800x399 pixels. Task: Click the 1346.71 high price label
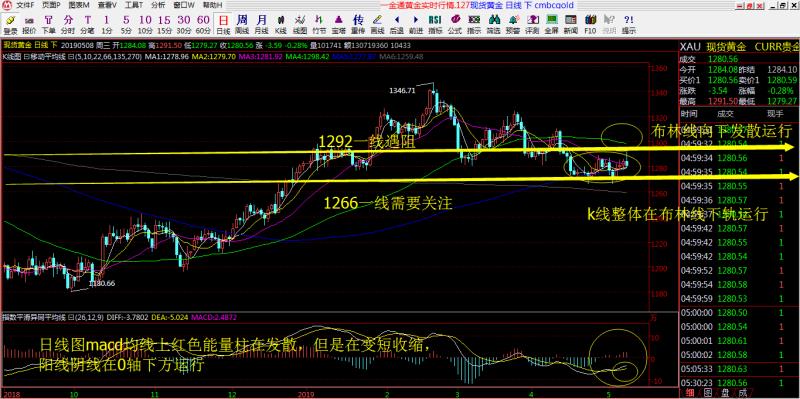[x=402, y=90]
